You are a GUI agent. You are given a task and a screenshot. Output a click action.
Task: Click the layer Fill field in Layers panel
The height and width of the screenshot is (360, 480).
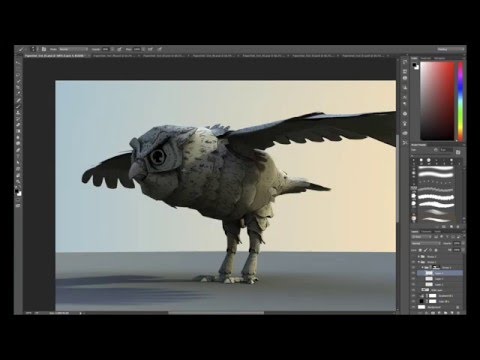pos(457,250)
